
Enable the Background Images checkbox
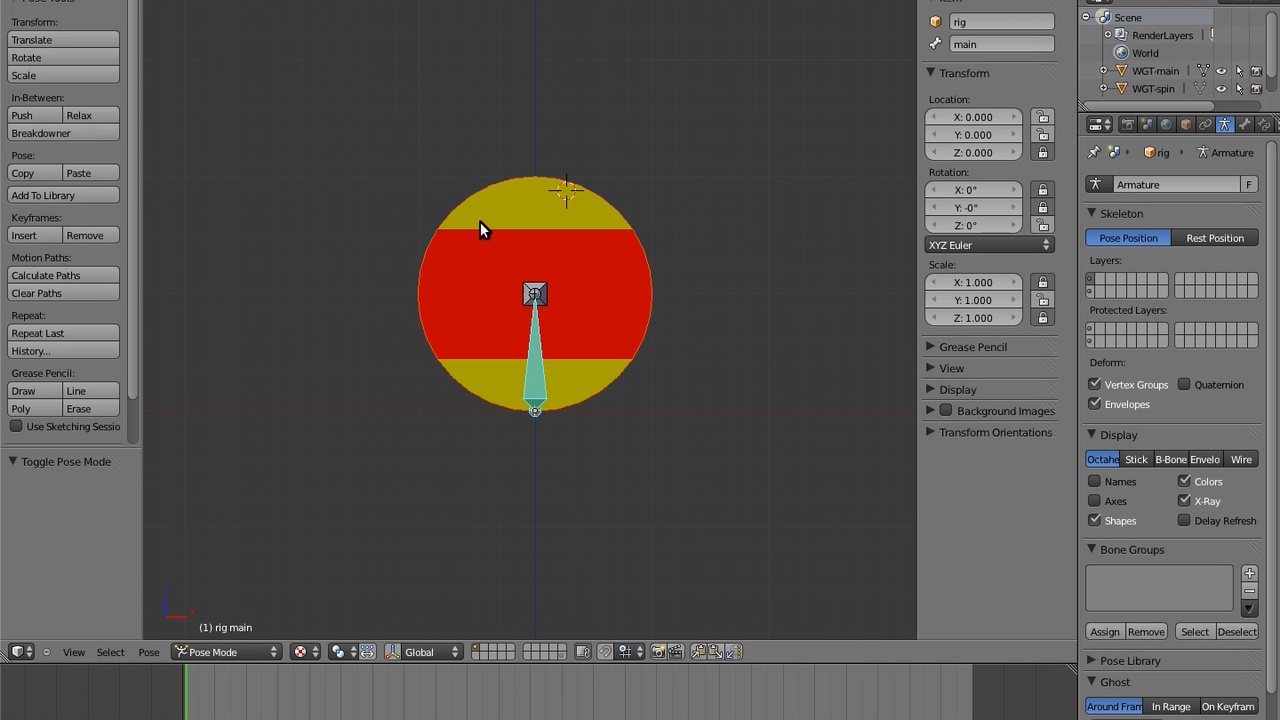pyautogui.click(x=946, y=411)
